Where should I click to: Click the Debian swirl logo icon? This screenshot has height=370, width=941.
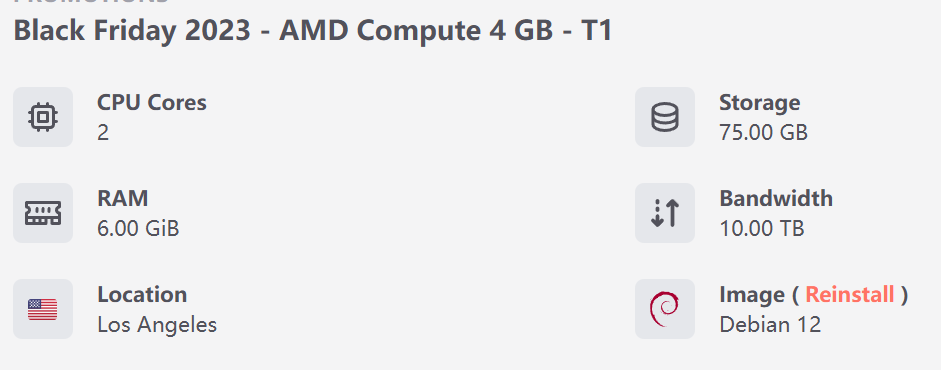pos(664,309)
